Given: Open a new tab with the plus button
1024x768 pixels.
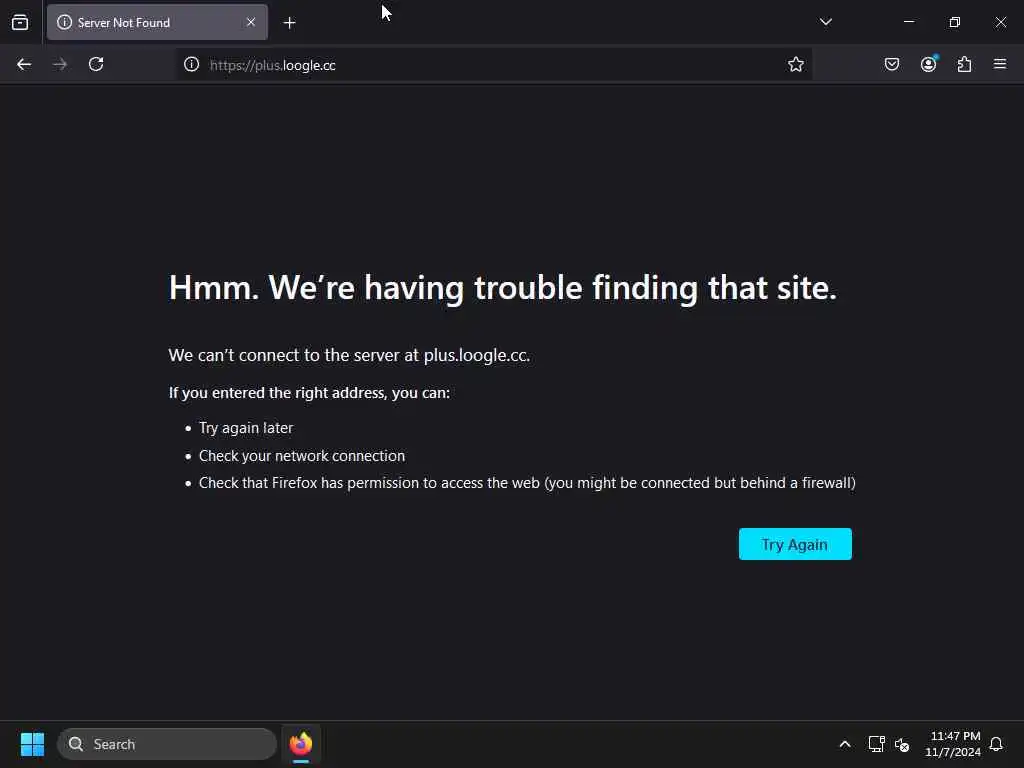Looking at the screenshot, I should 289,23.
